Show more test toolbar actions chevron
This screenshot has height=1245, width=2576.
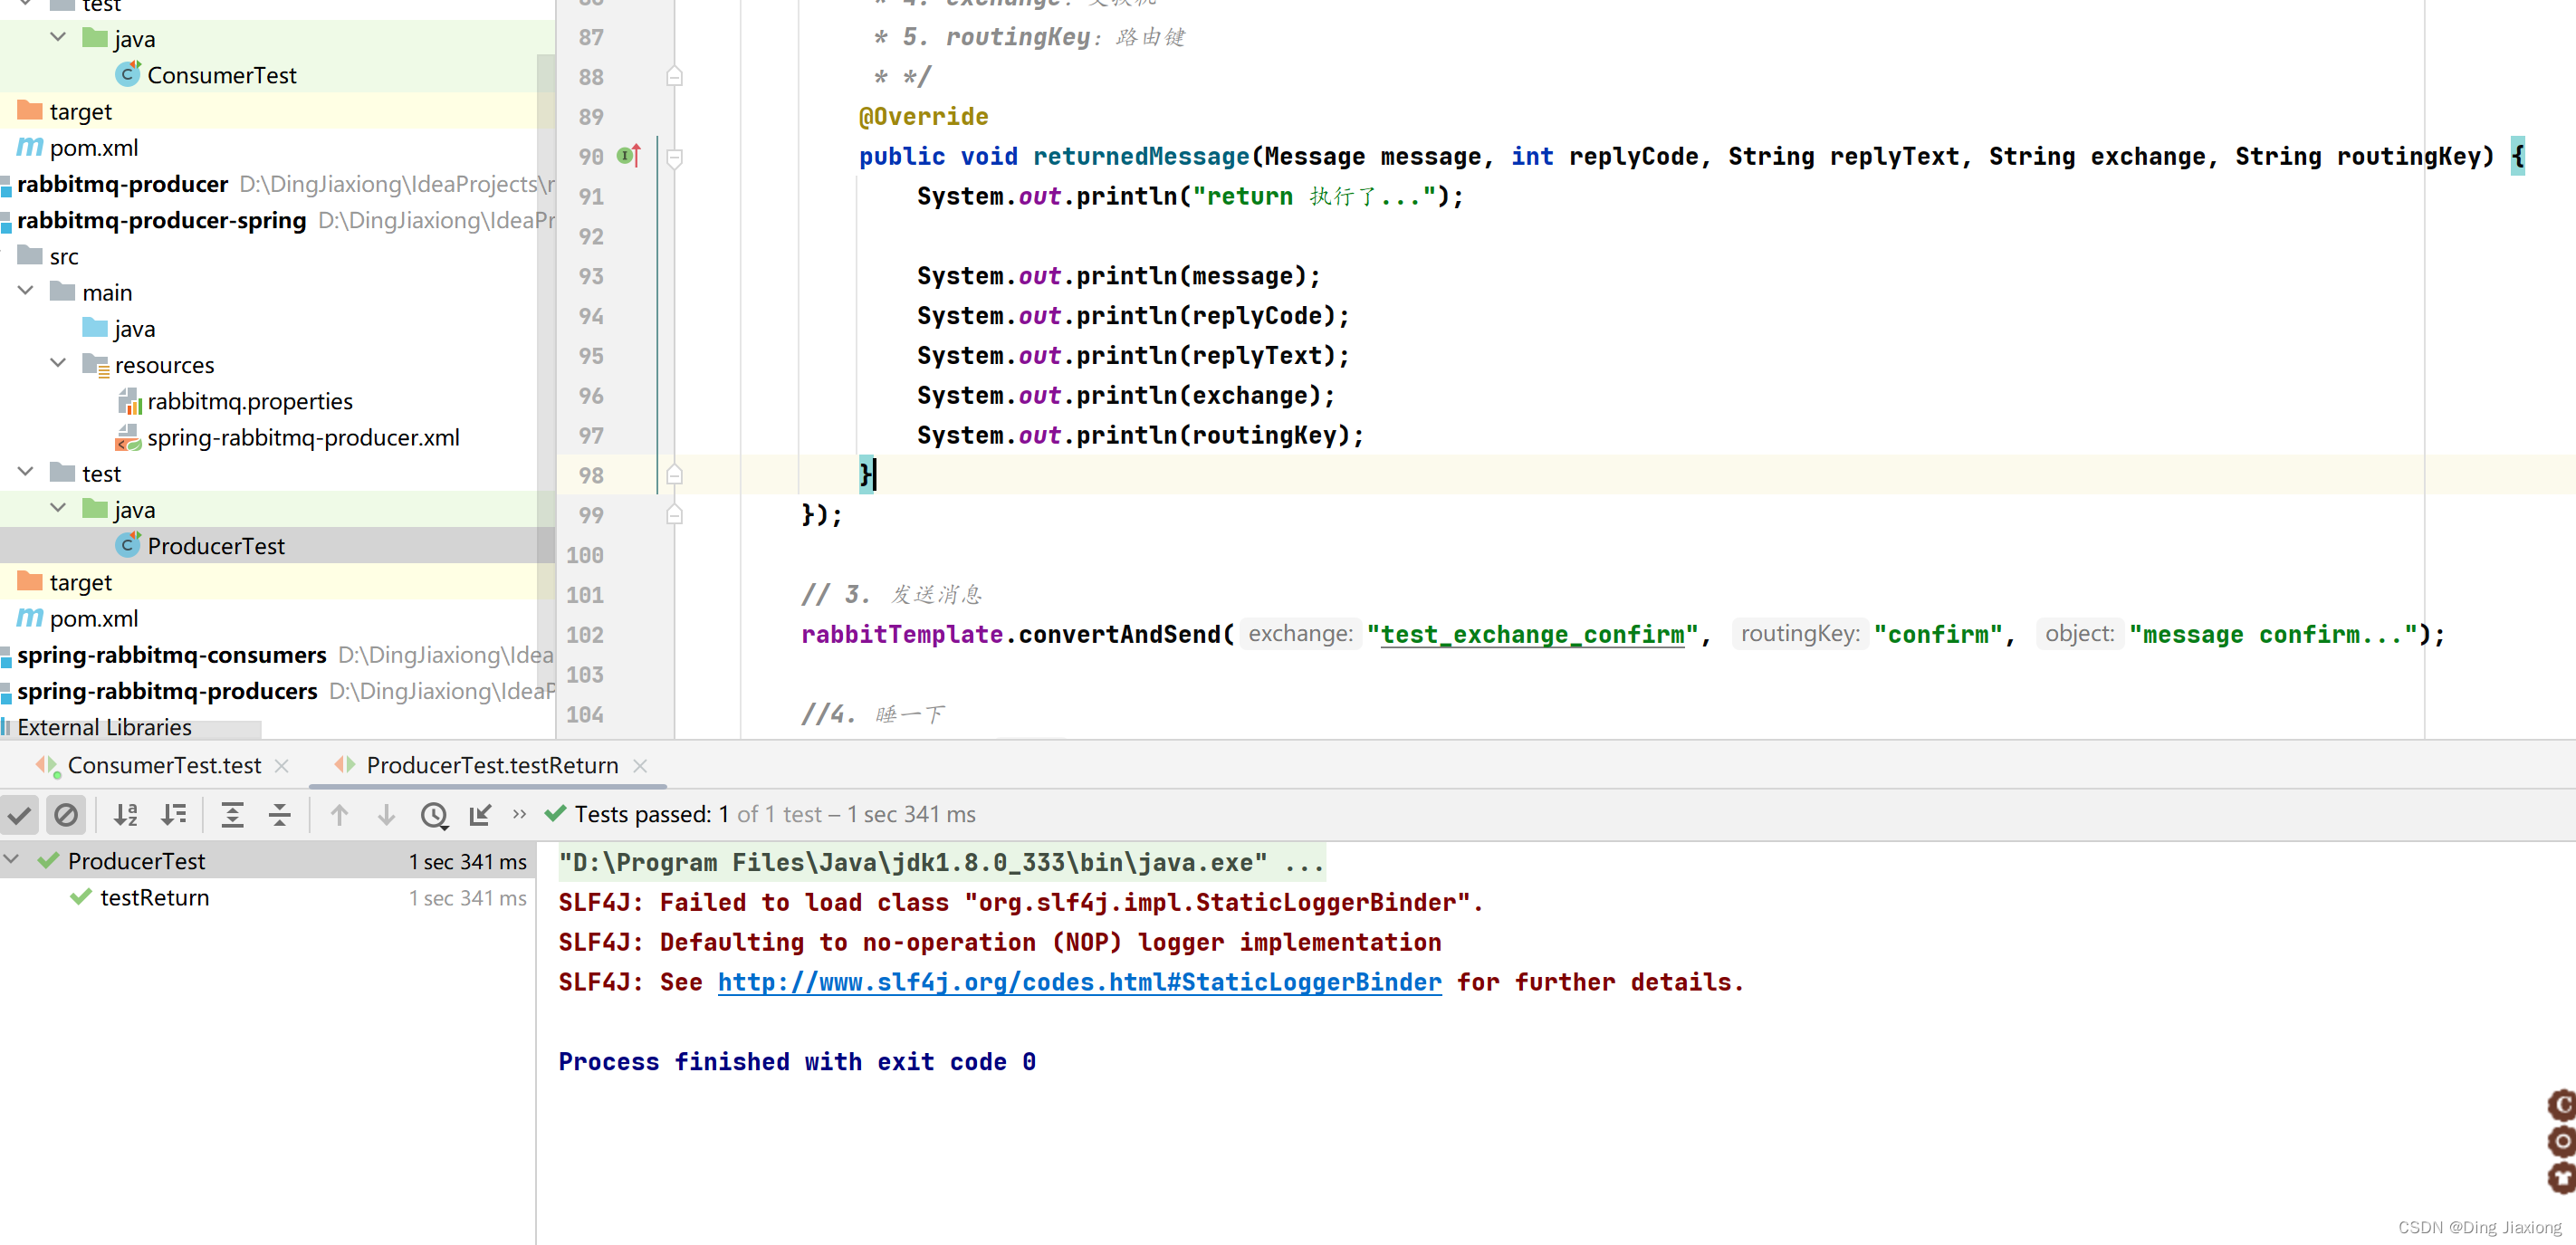519,814
